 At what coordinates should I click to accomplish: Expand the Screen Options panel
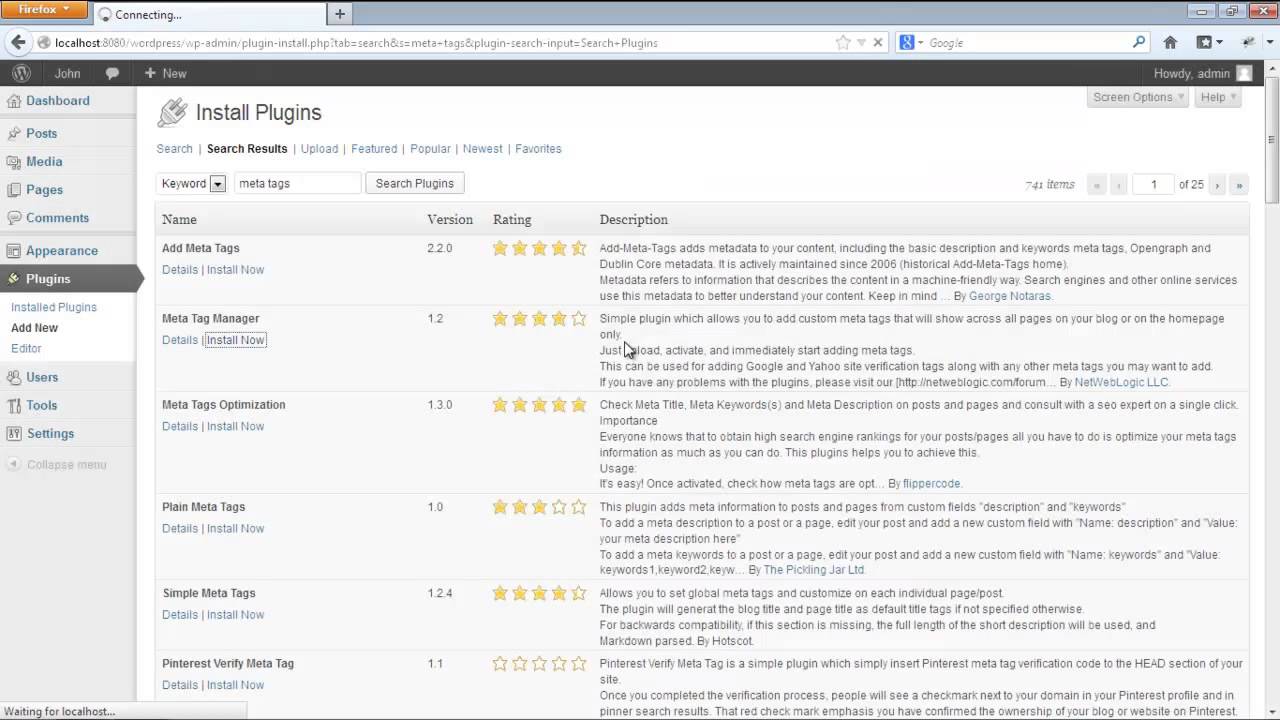pos(1138,97)
